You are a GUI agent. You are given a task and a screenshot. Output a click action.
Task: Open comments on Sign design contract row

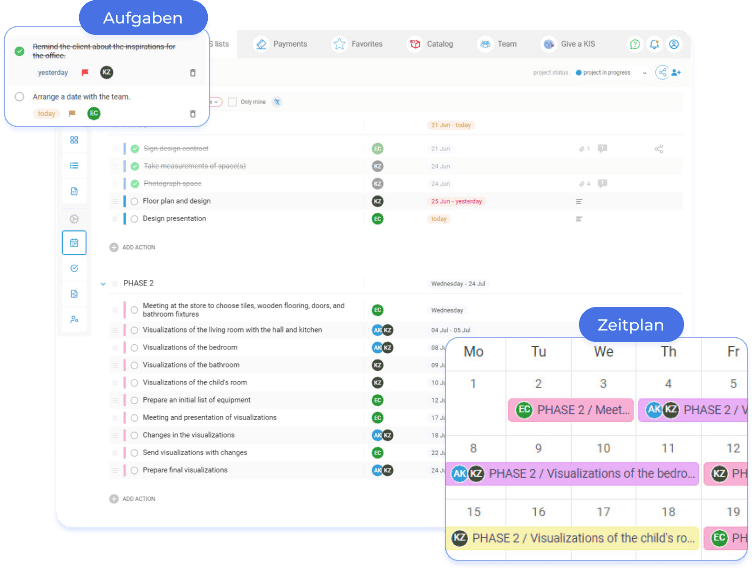click(602, 149)
